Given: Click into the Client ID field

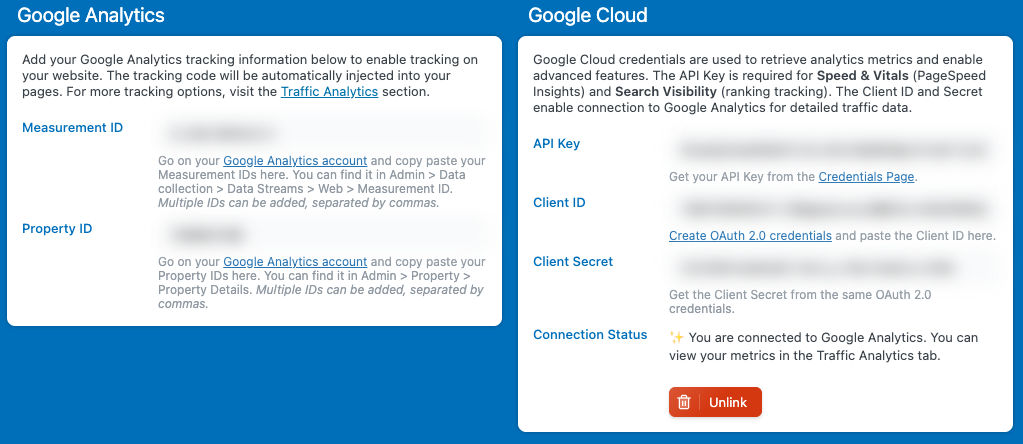Looking at the screenshot, I should click(x=832, y=209).
